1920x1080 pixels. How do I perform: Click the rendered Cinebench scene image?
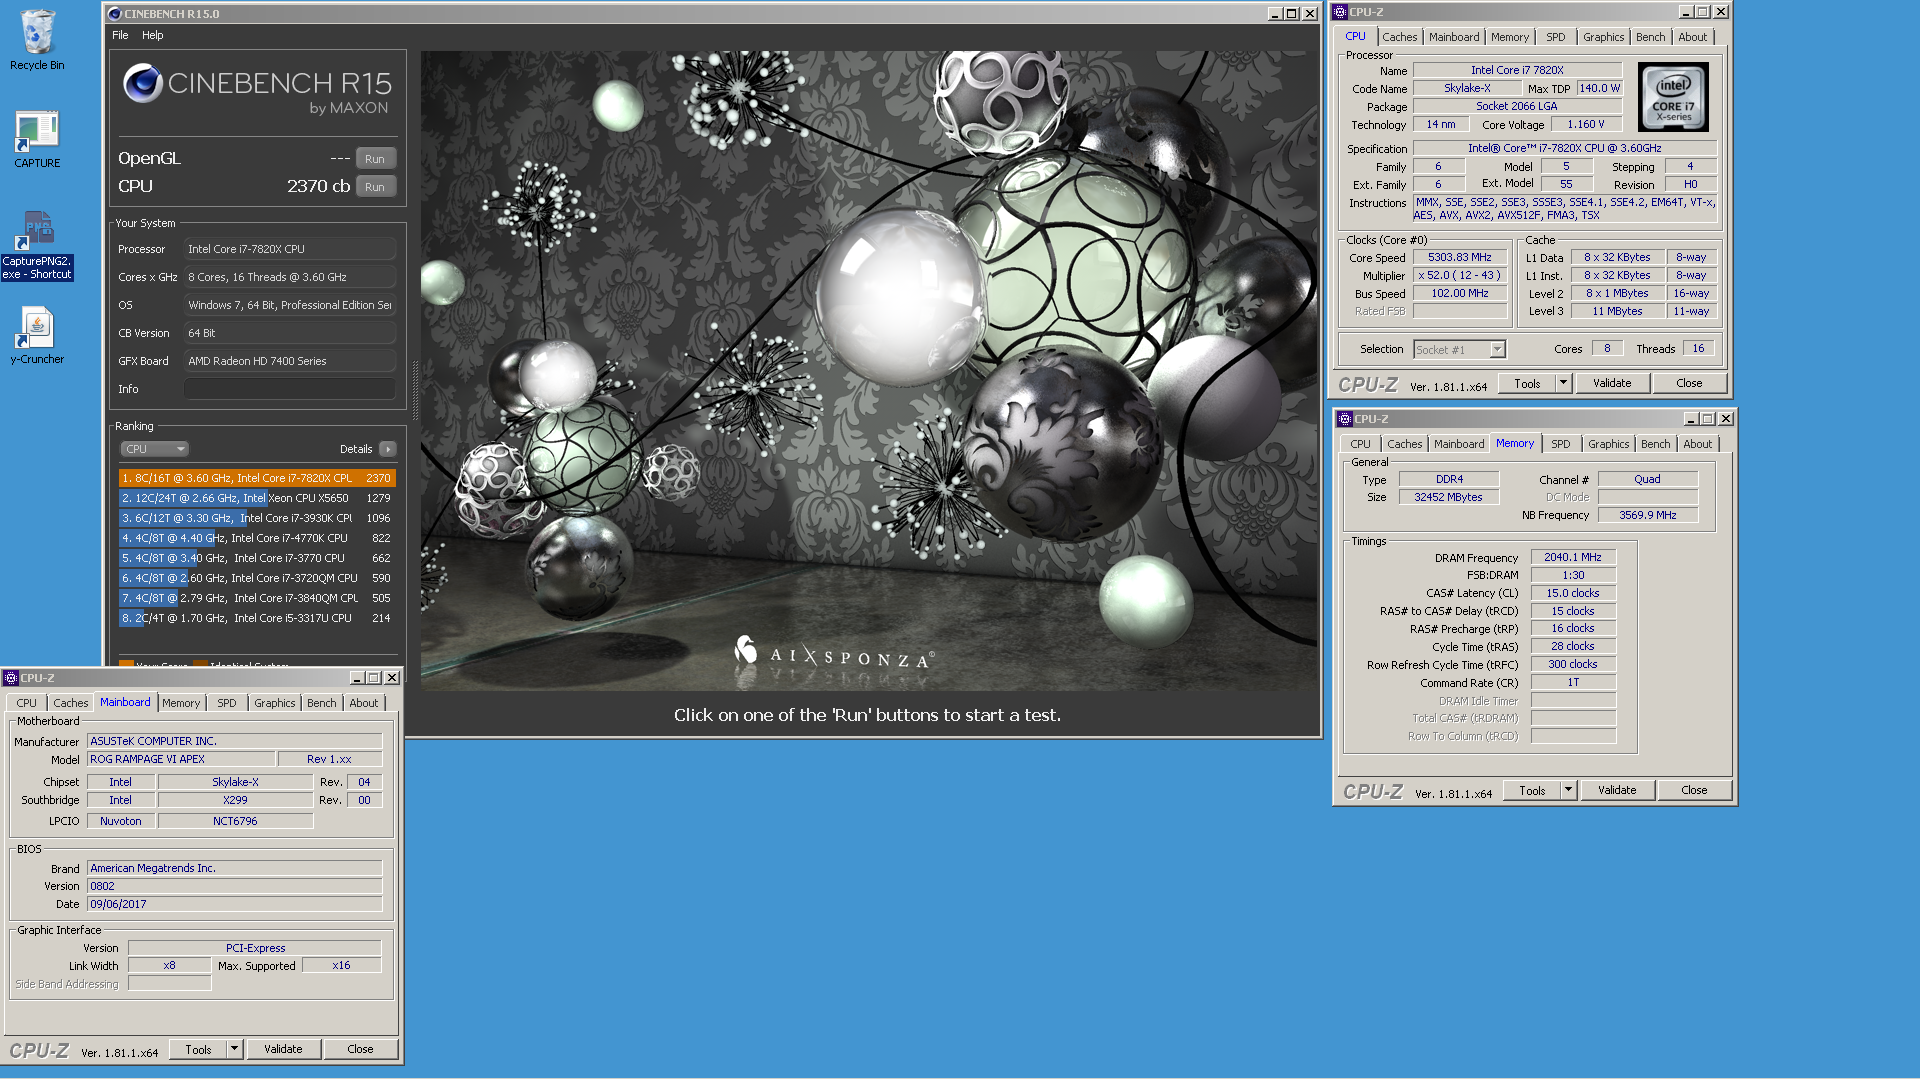click(868, 370)
